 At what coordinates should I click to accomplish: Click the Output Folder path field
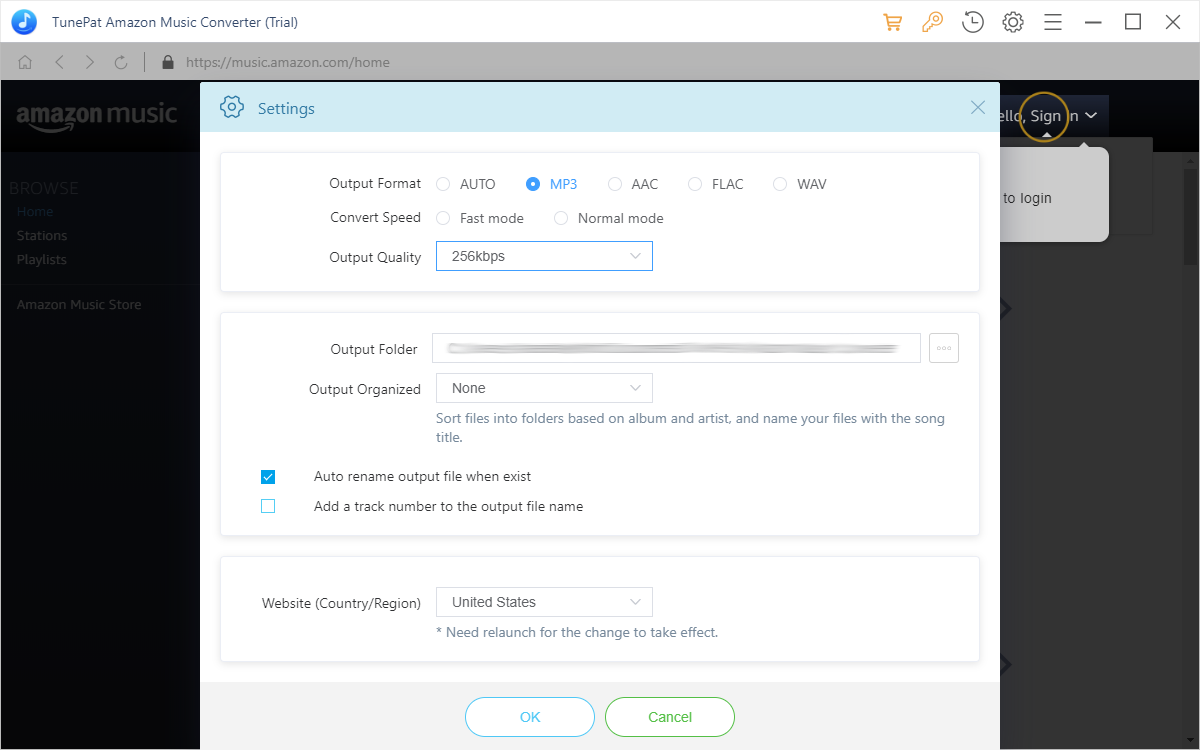676,348
